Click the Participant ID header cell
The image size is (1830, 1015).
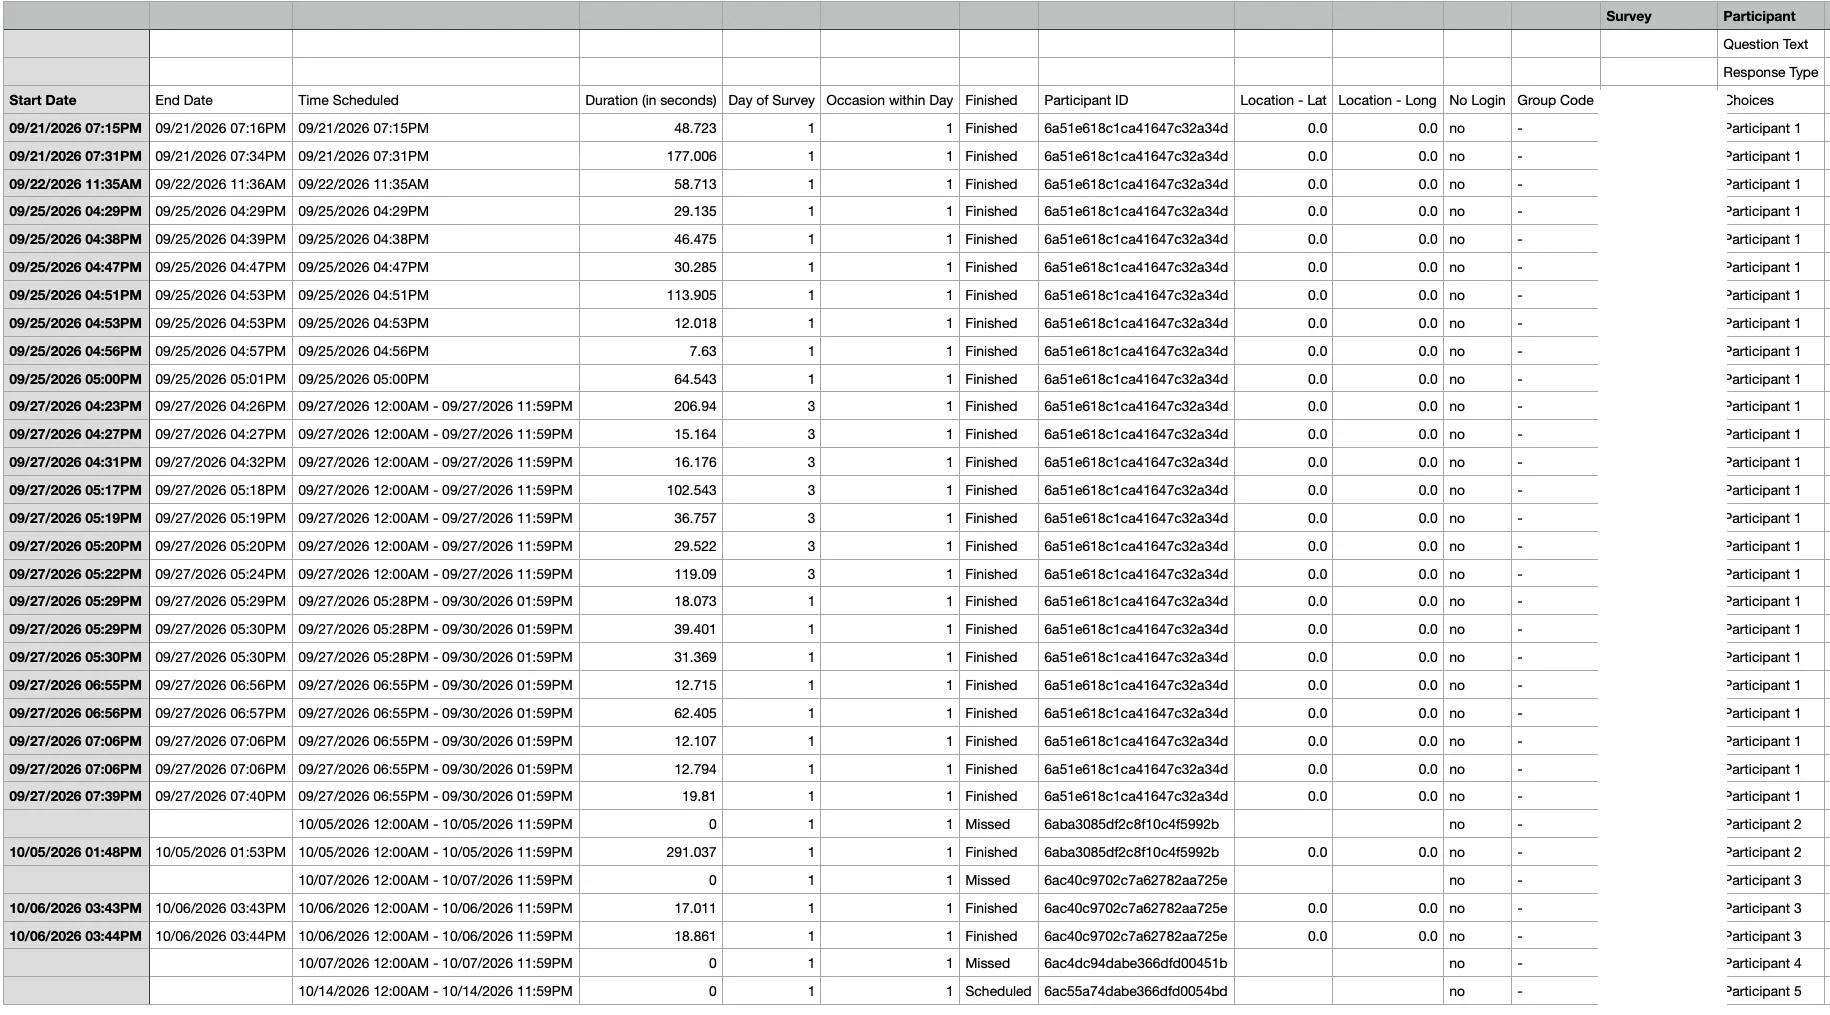[x=1136, y=100]
